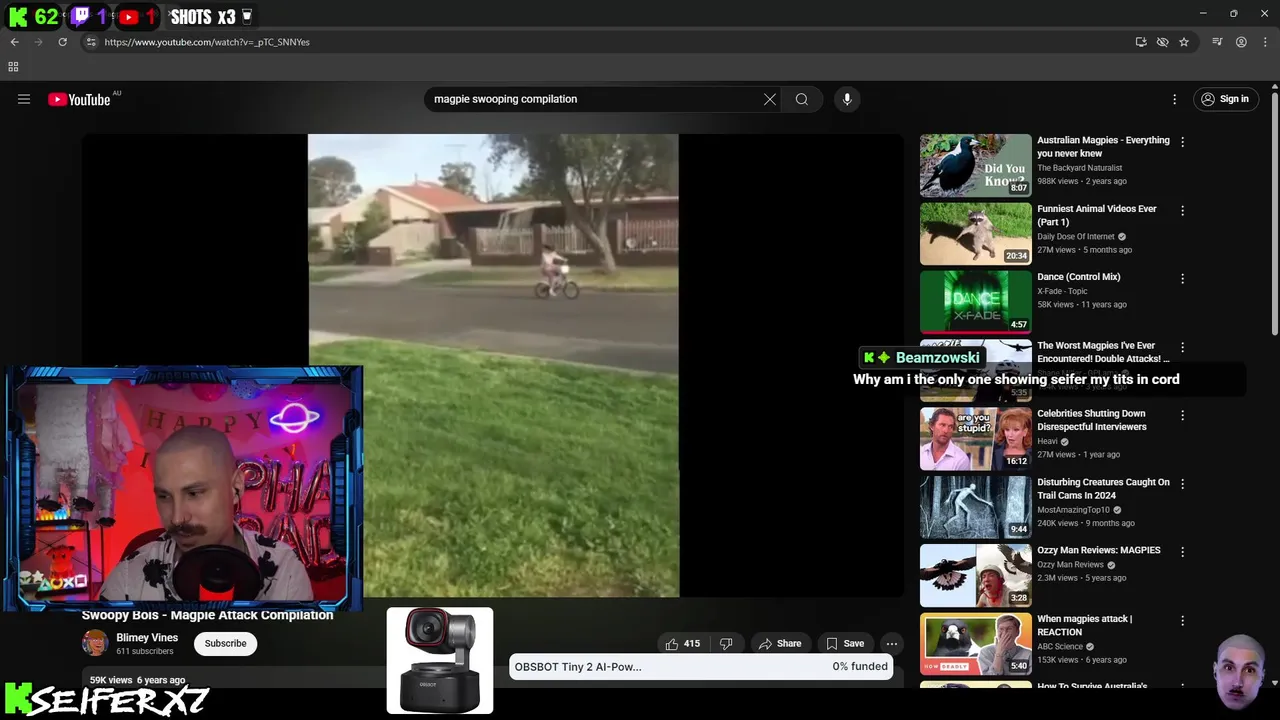Click the browser back arrow
This screenshot has height=720, width=1280.
click(x=14, y=42)
